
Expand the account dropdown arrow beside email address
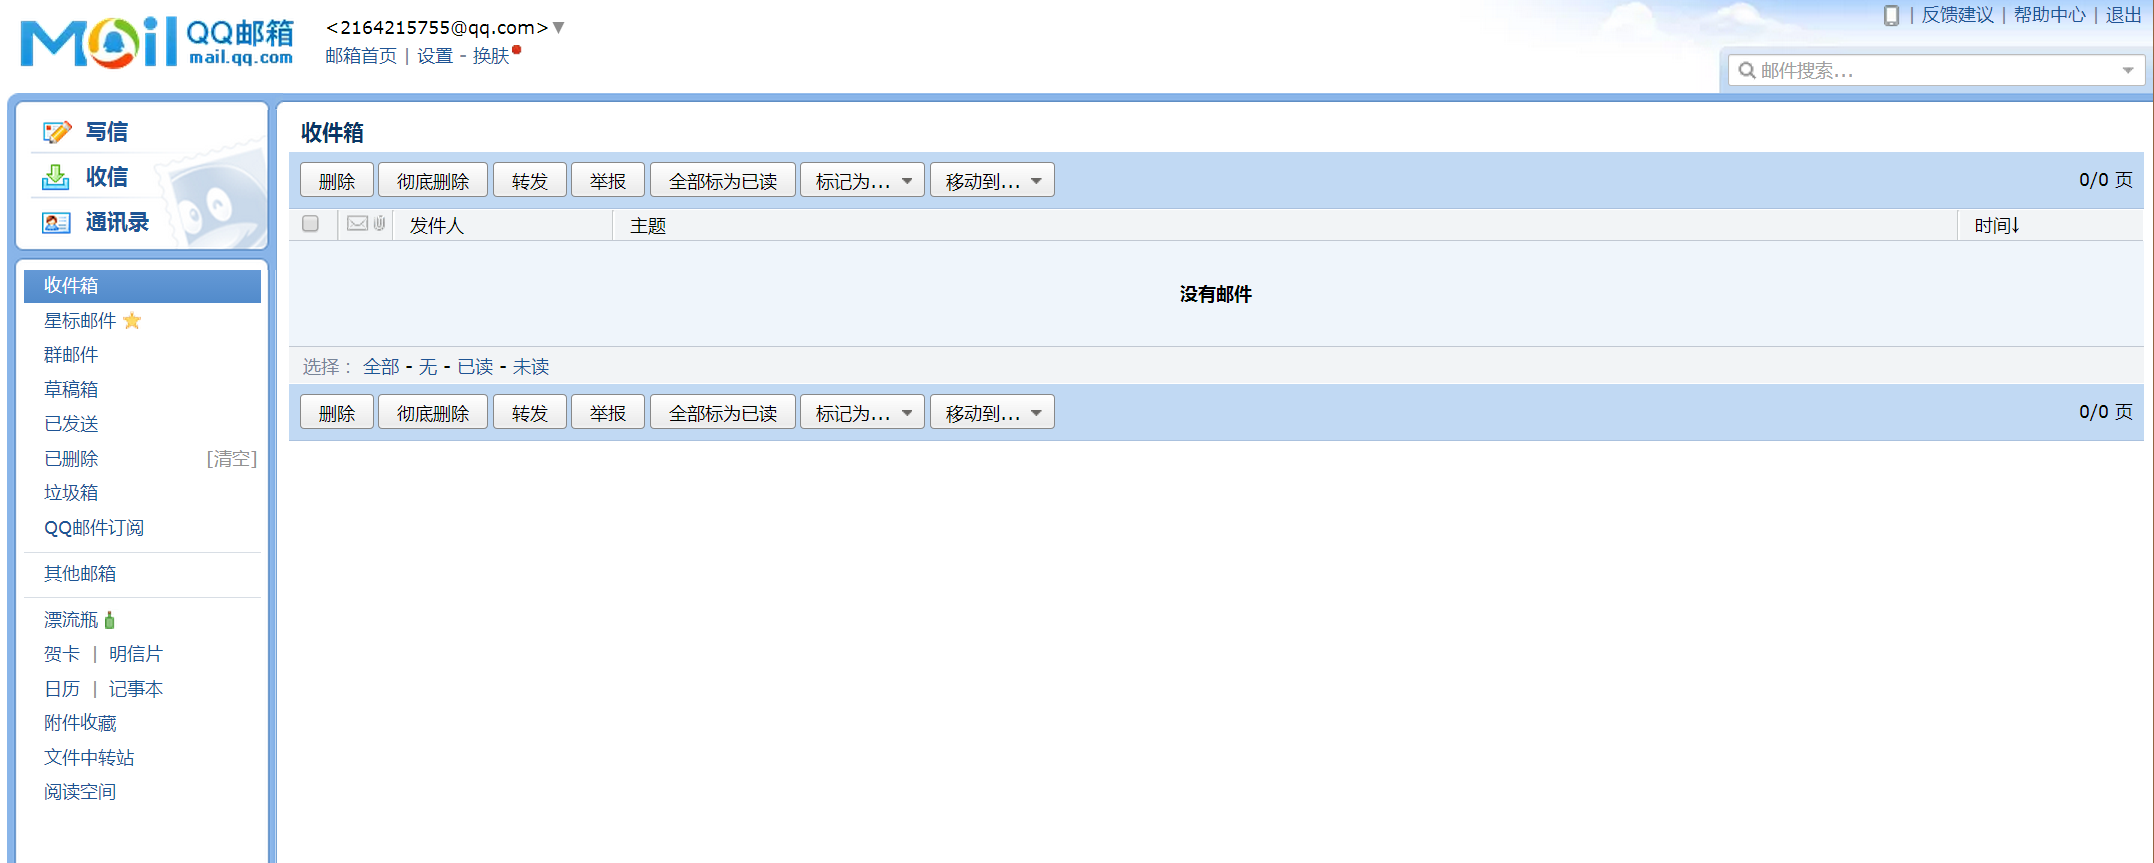559,28
